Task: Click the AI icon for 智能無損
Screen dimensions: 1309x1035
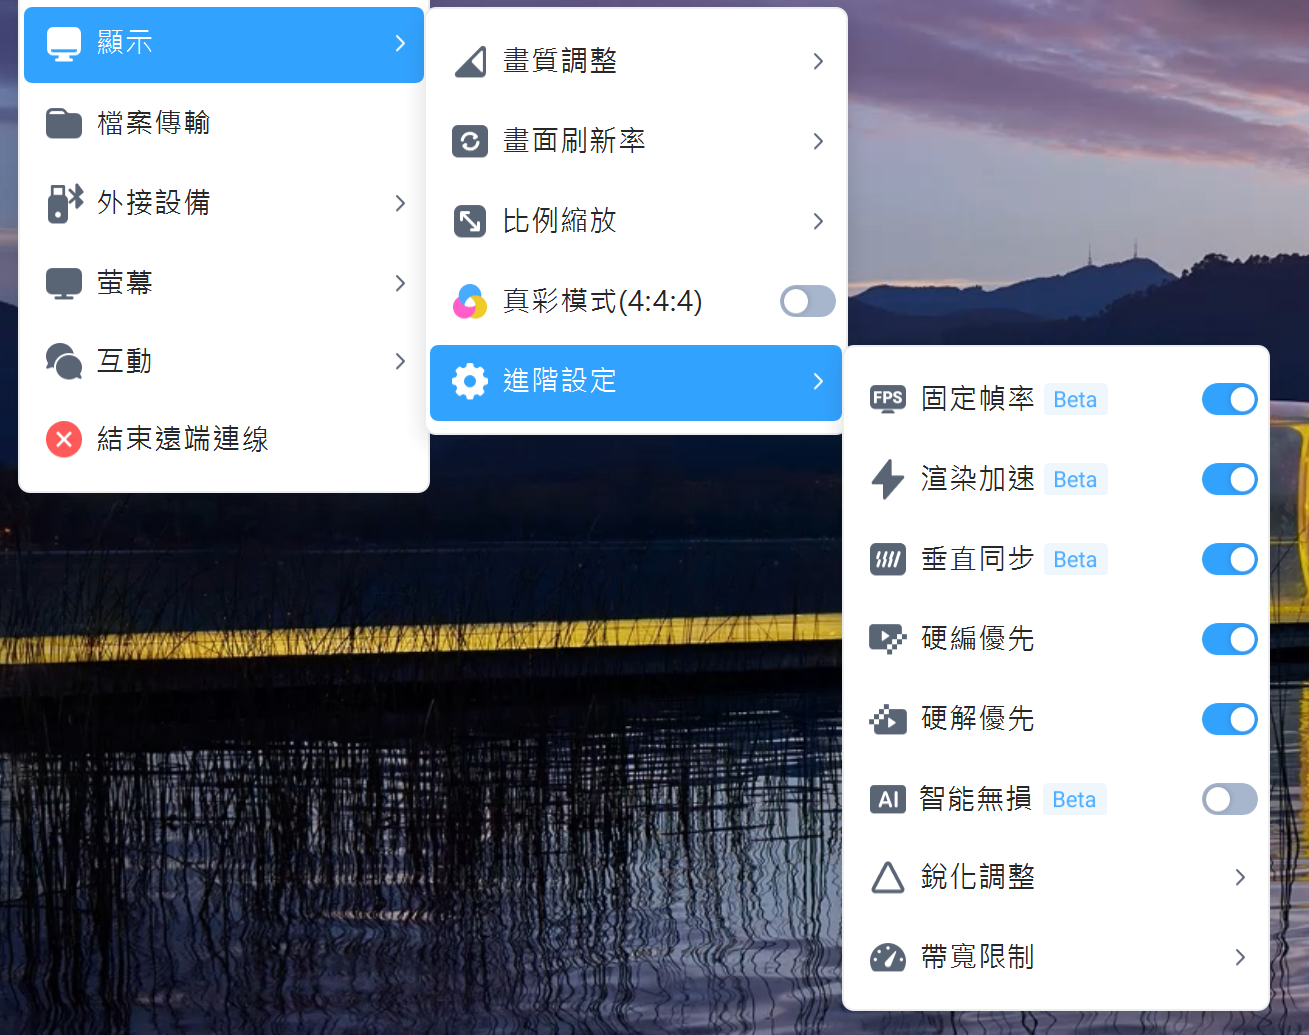Action: coord(887,799)
